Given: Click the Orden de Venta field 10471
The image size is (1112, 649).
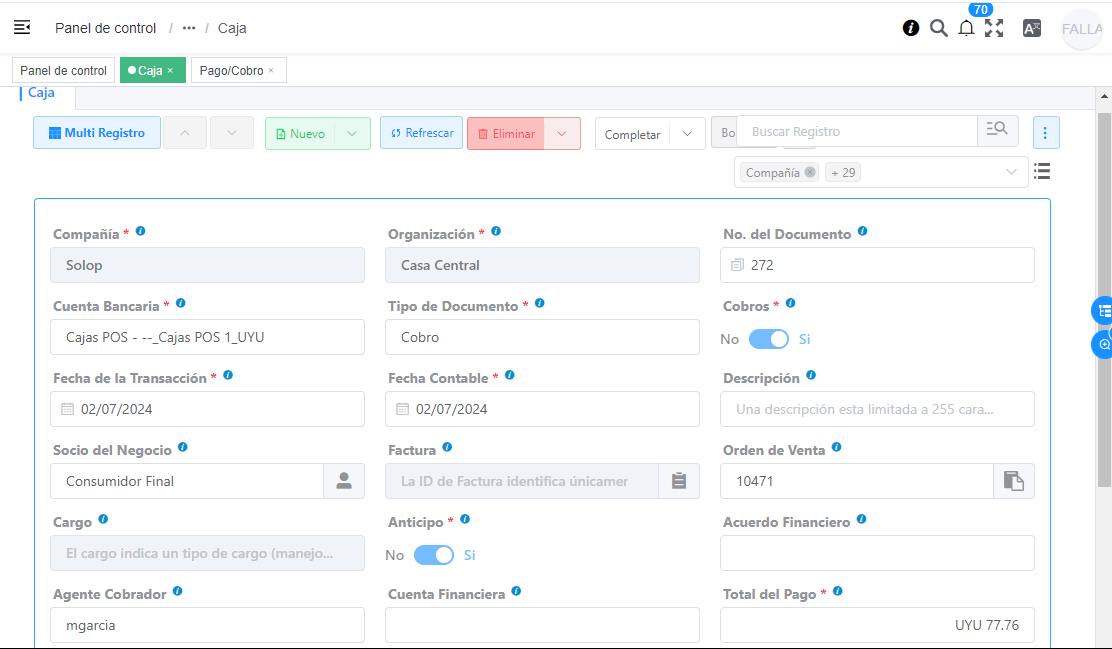Looking at the screenshot, I should [857, 481].
